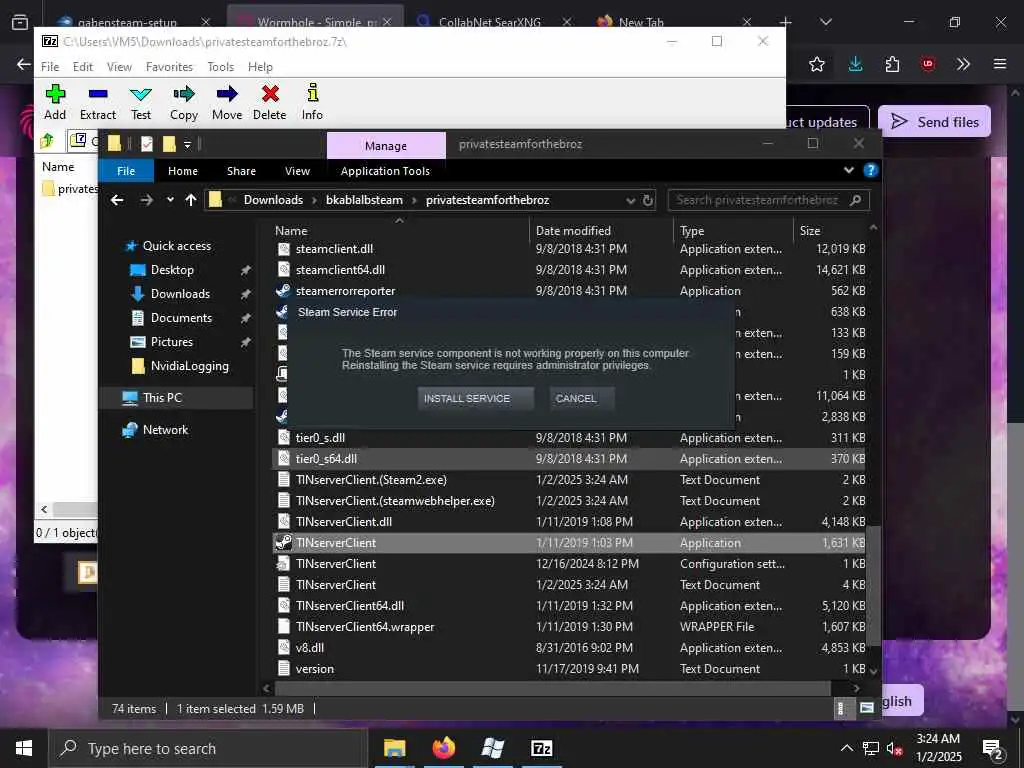Click the 7-Zip Extract toolbar icon
The width and height of the screenshot is (1024, 768).
98,102
